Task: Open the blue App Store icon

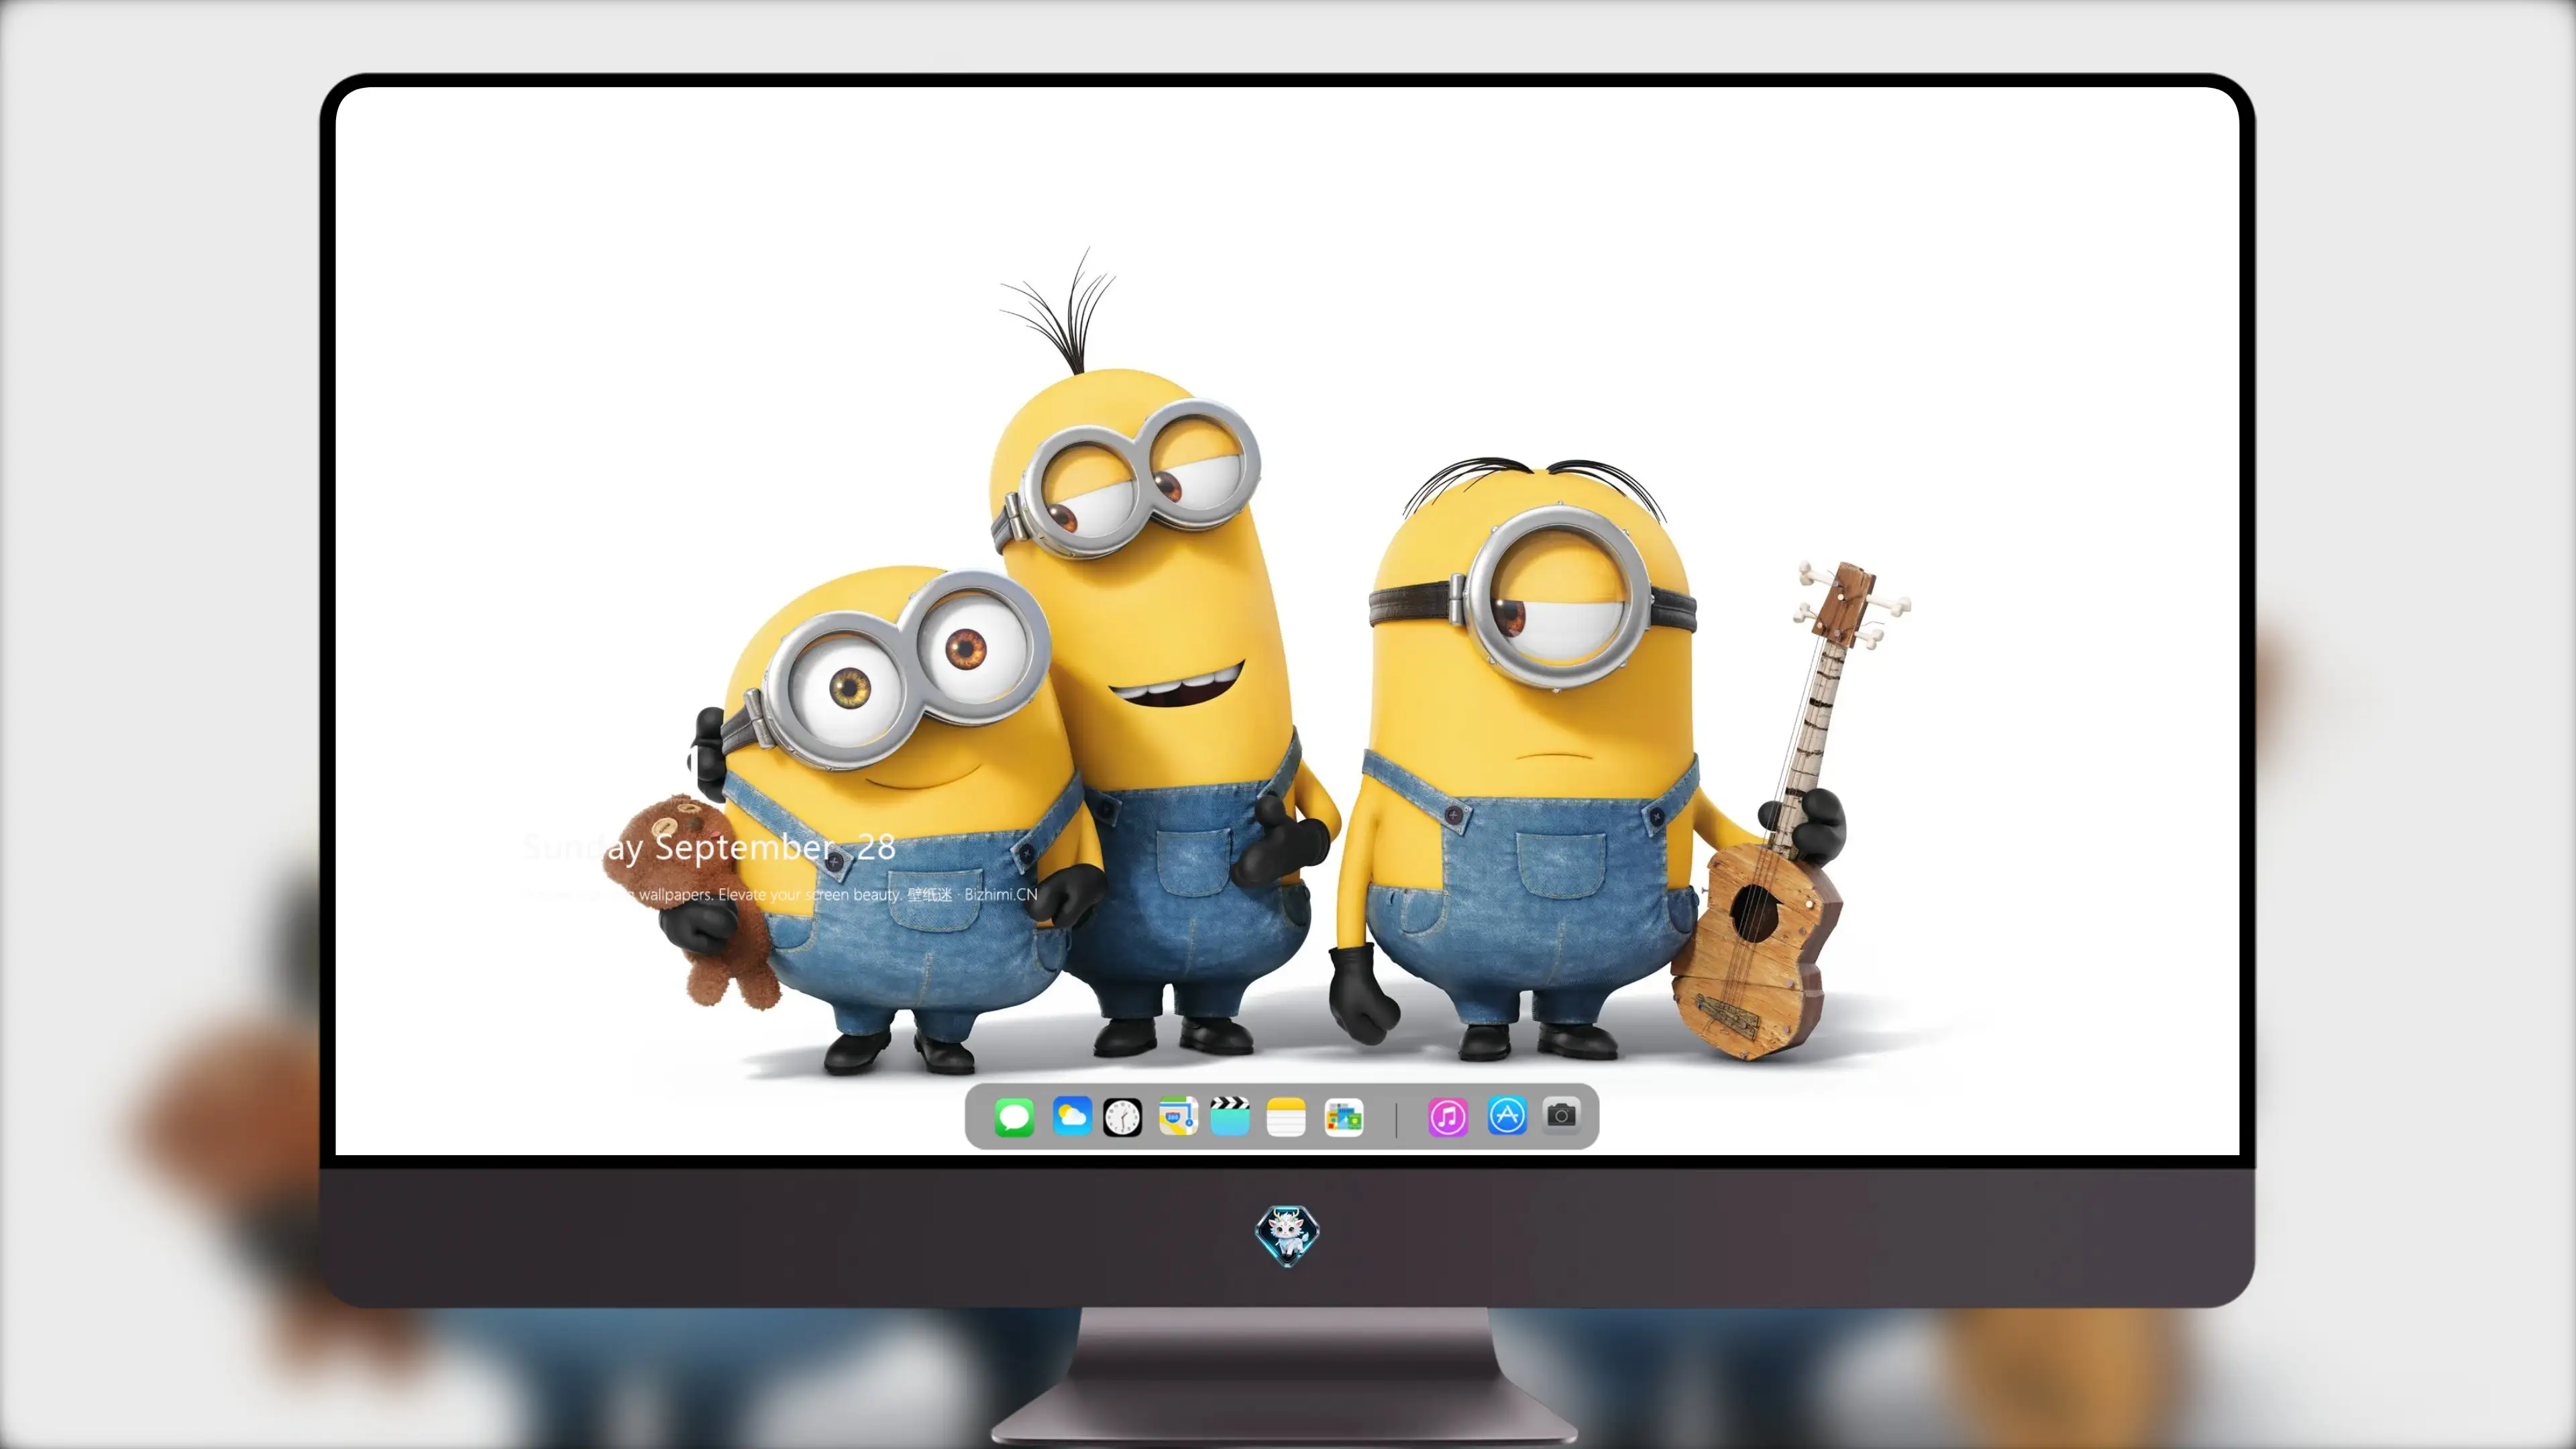Action: [x=1507, y=1116]
